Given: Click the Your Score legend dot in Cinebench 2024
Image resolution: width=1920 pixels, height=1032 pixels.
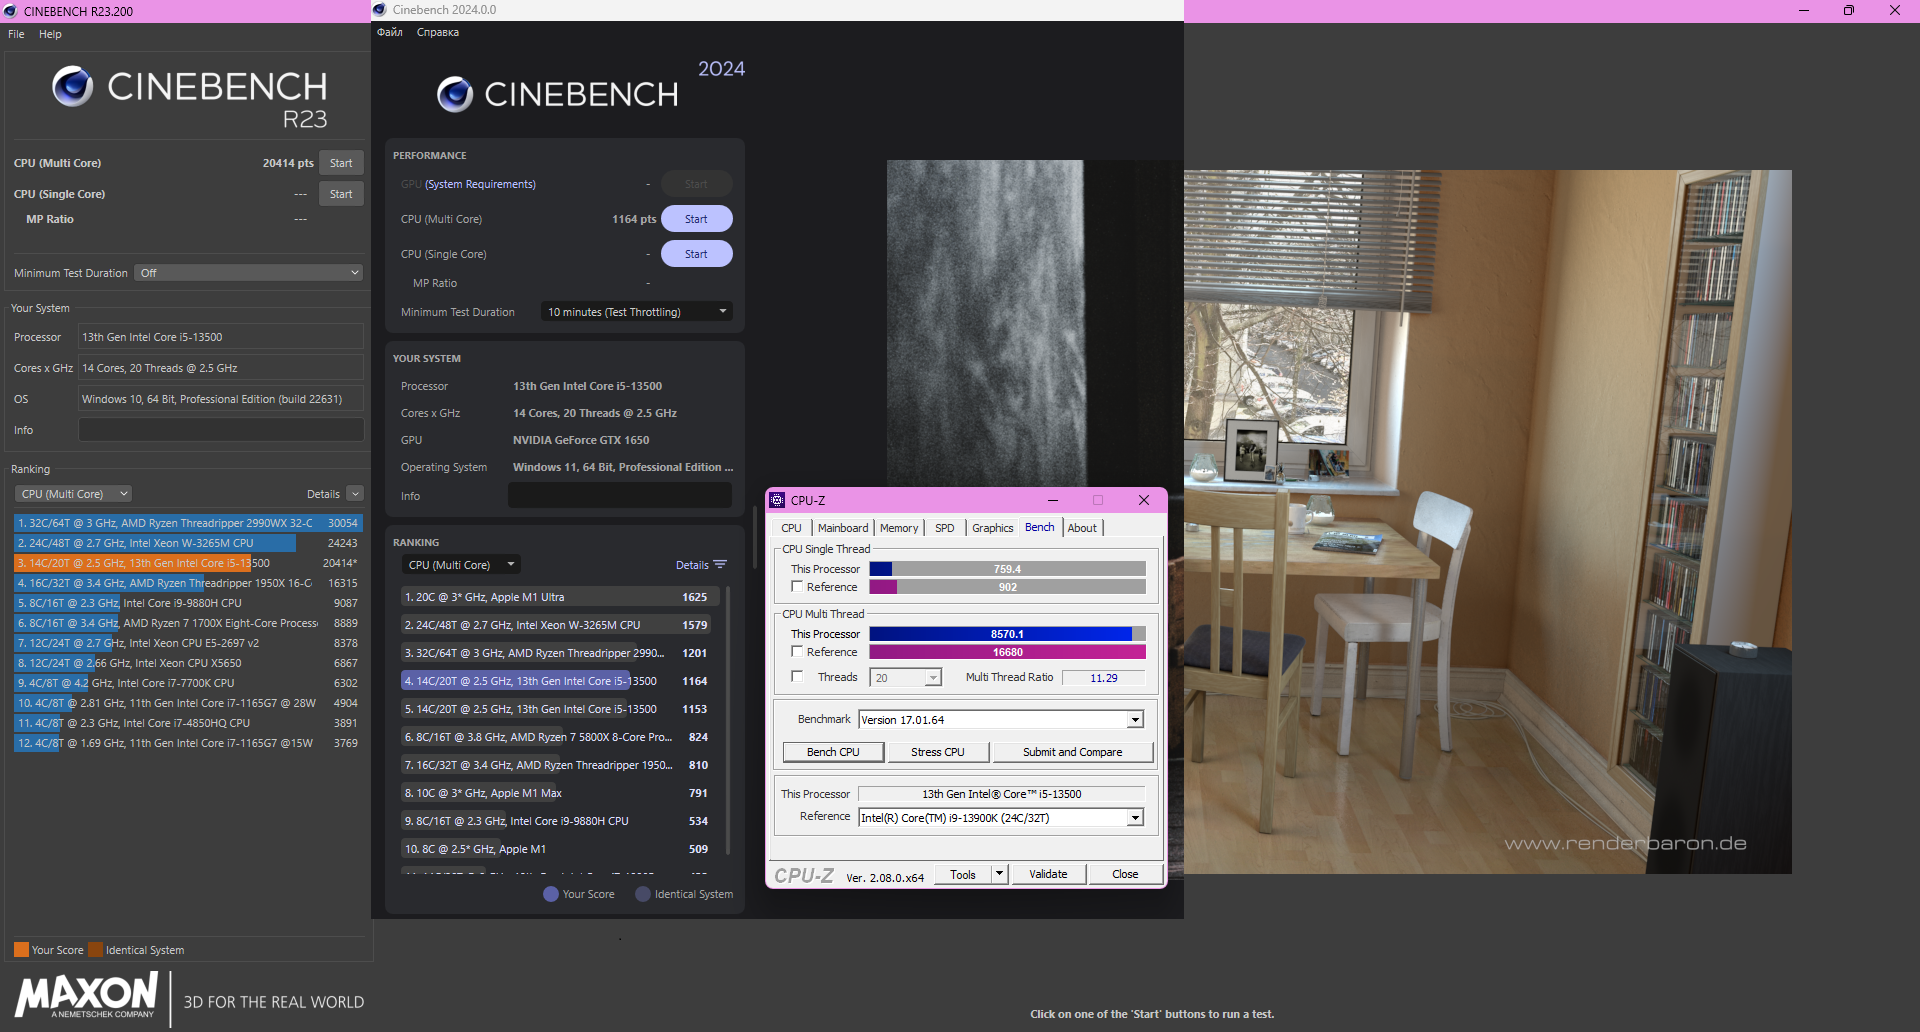Looking at the screenshot, I should 551,894.
